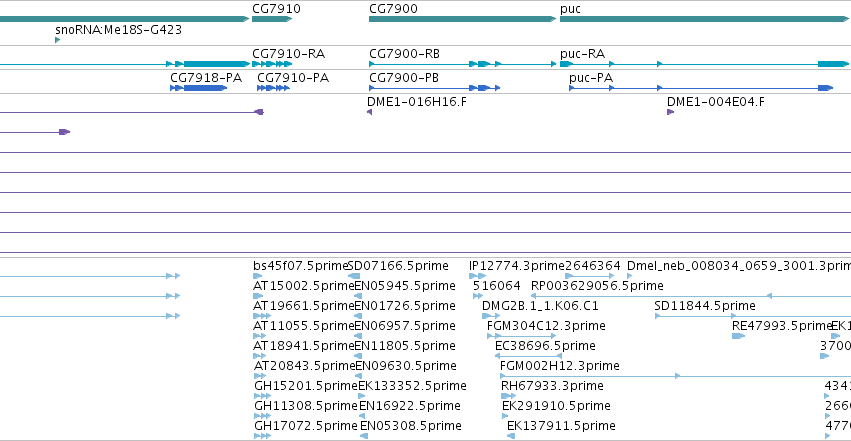The image size is (851, 441).
Task: Select the puc-RA transcript label
Action: click(x=582, y=54)
